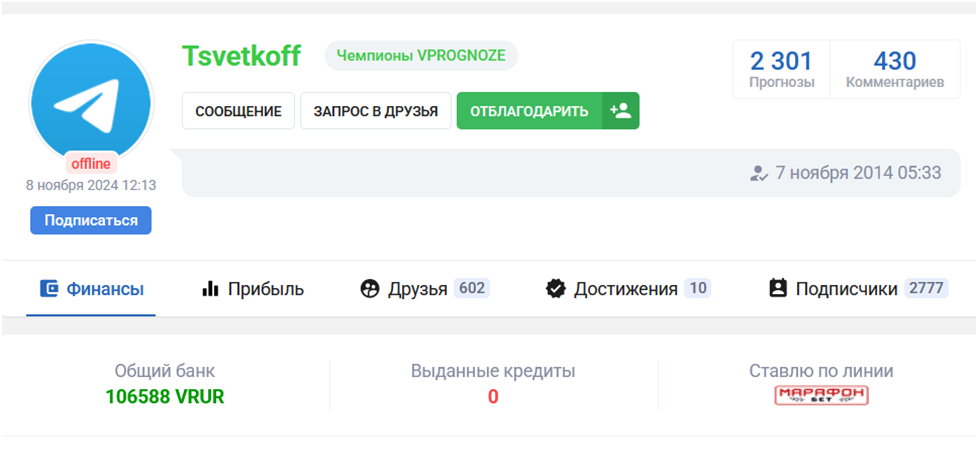Click the blue Подписаться button
The image size is (978, 468).
[x=91, y=220]
